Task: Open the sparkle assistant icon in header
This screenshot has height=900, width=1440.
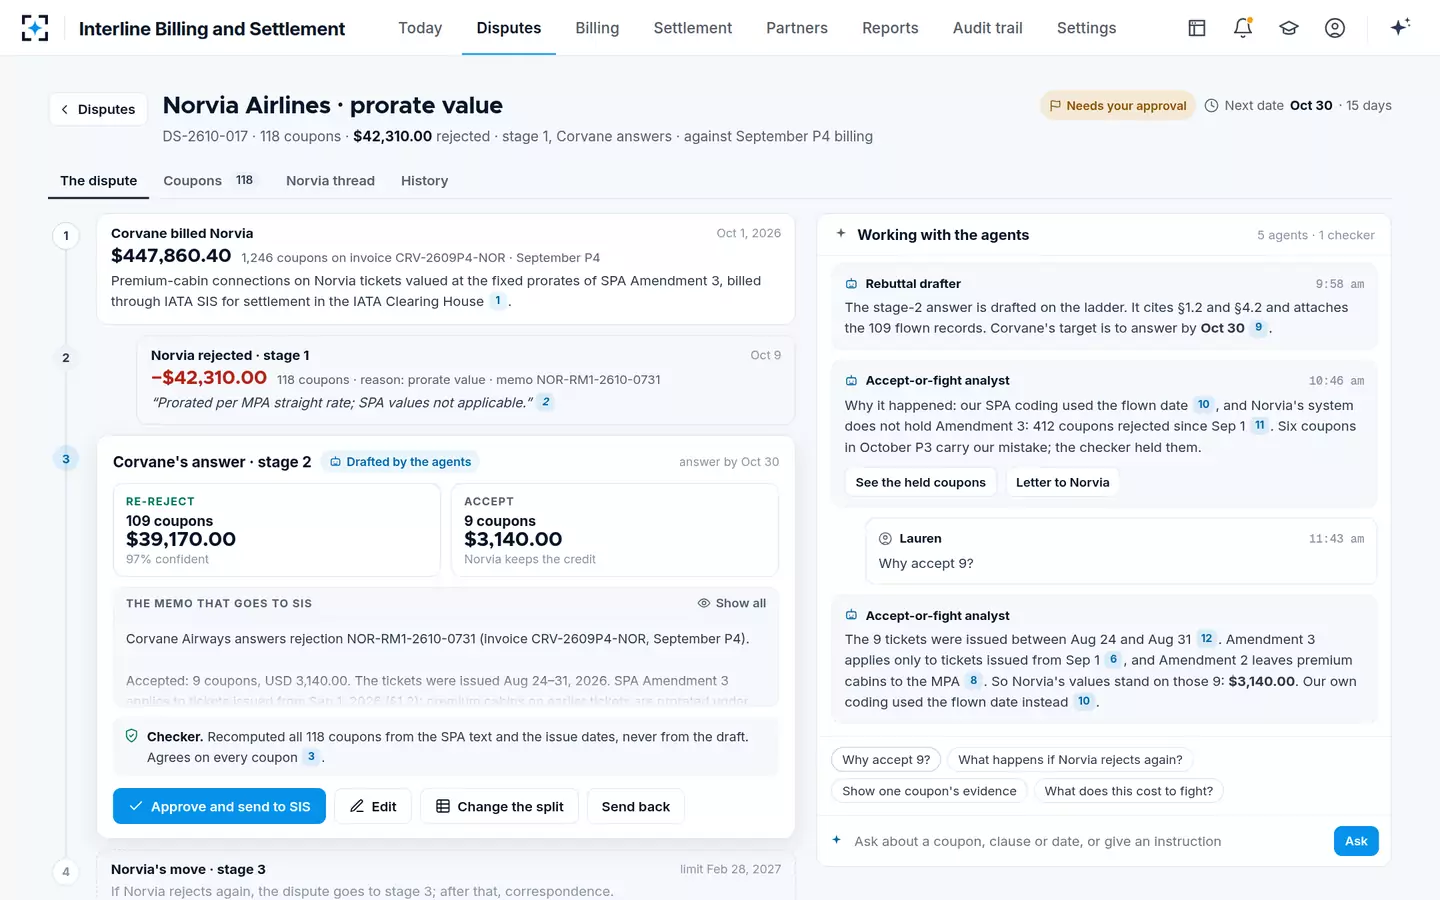Action: pyautogui.click(x=1400, y=27)
